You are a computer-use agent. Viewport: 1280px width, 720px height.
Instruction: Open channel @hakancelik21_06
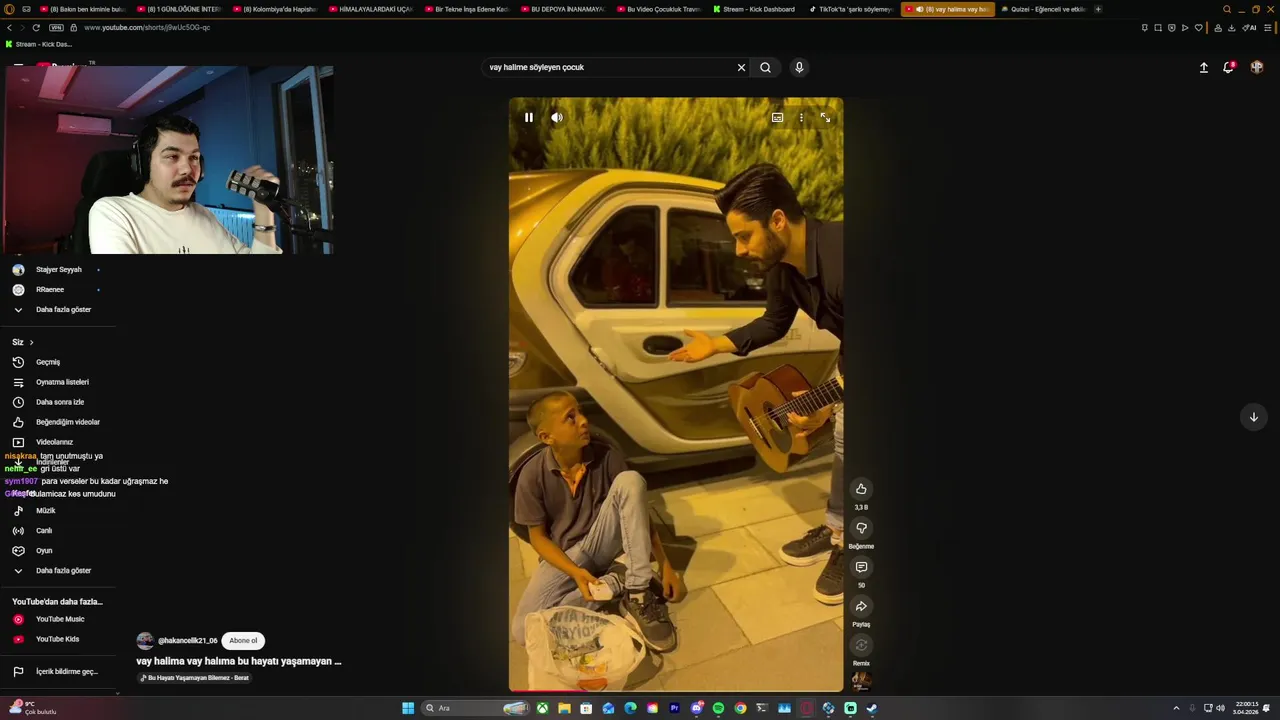pos(187,640)
